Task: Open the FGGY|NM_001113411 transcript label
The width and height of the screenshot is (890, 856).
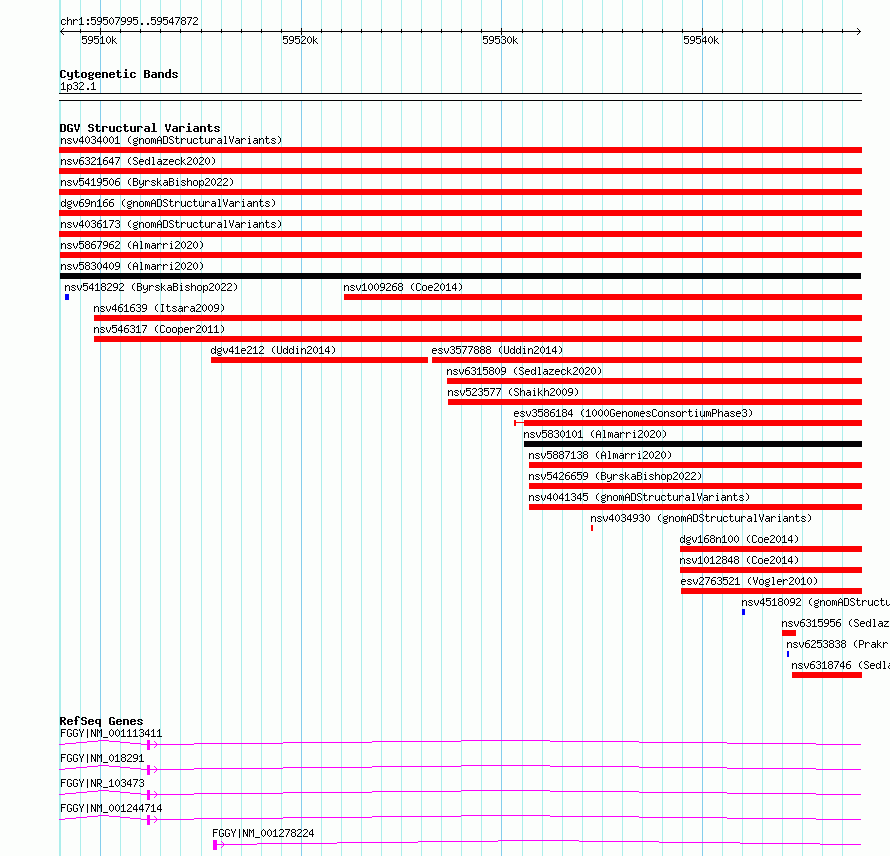Action: point(111,733)
